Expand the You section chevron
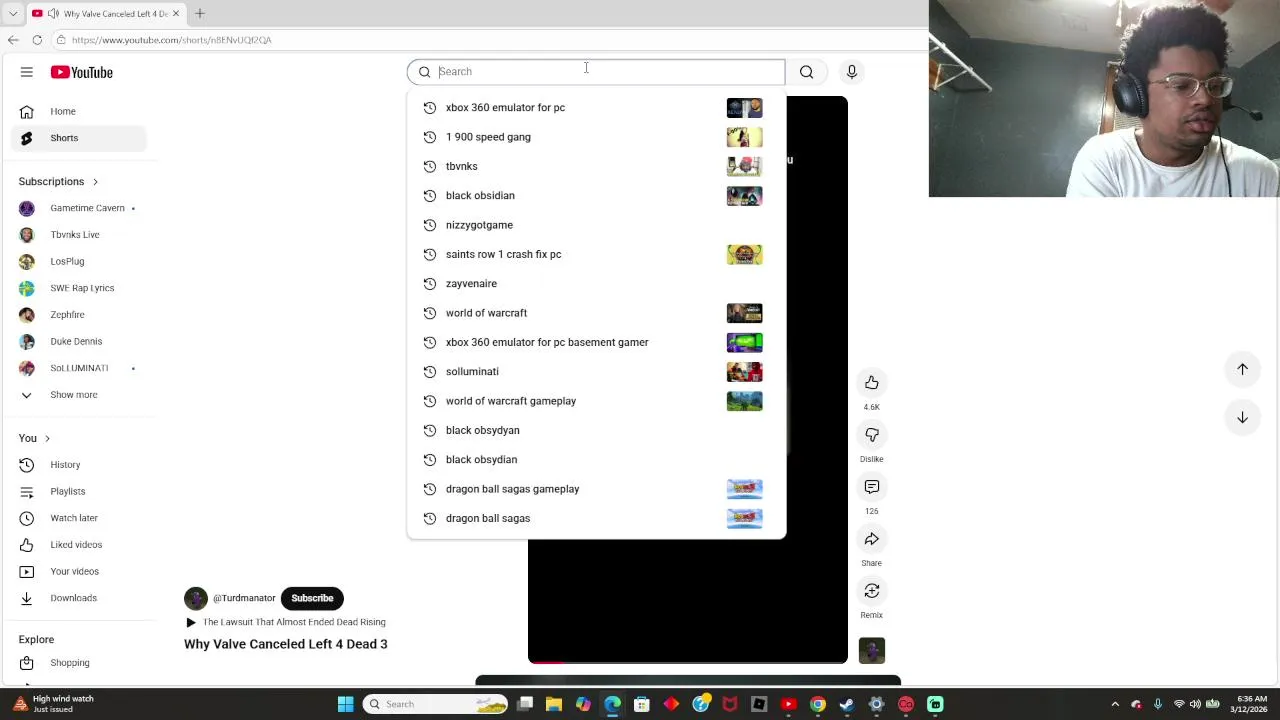 (x=47, y=438)
